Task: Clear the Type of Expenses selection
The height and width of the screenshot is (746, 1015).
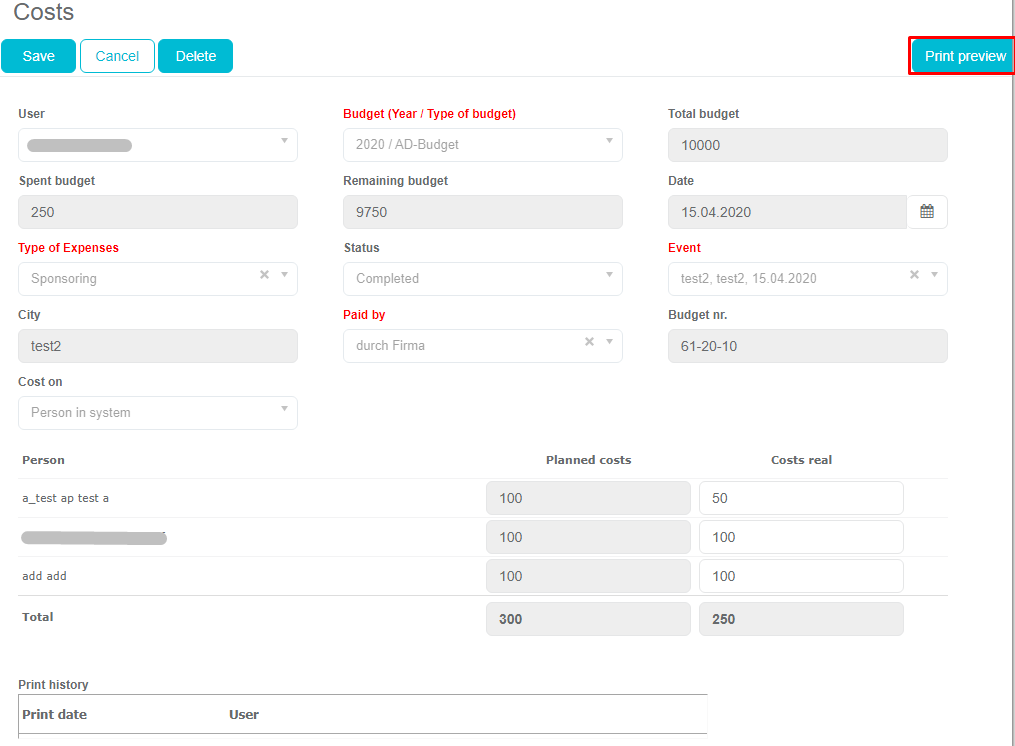Action: 264,275
